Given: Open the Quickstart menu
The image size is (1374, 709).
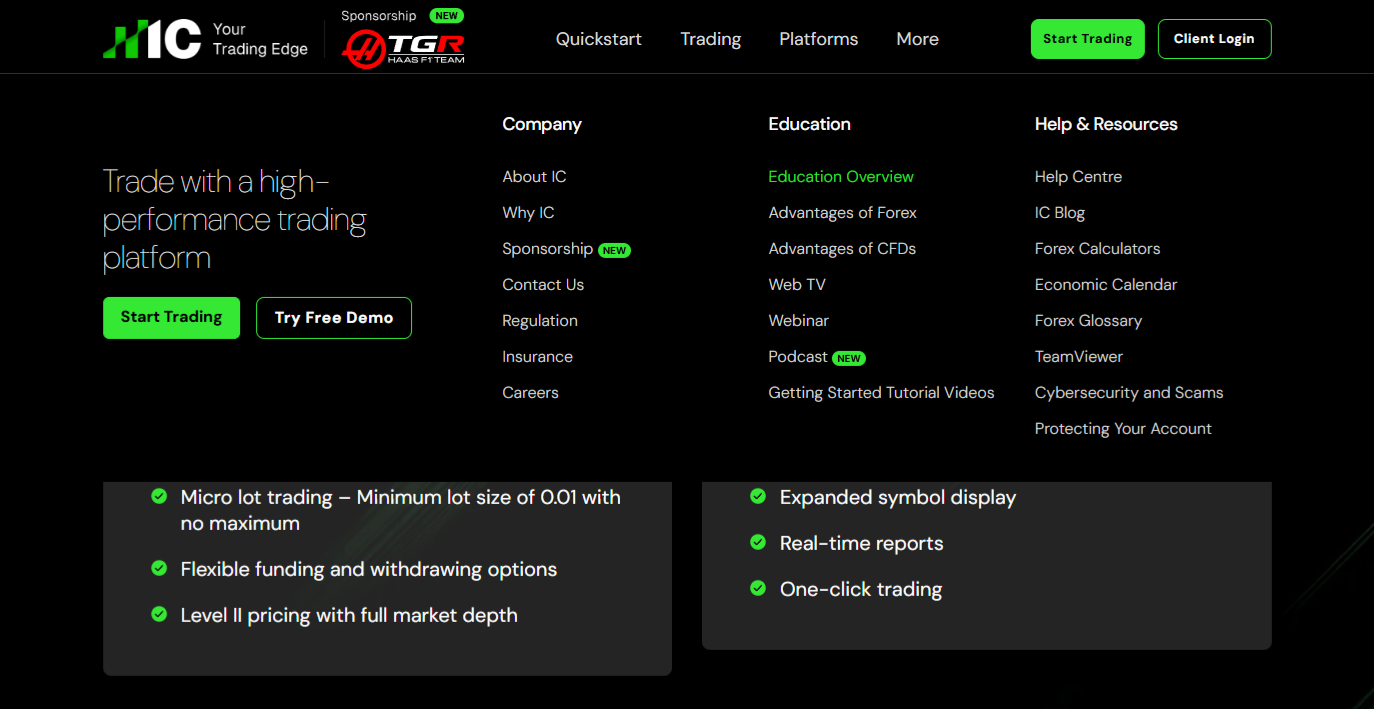Looking at the screenshot, I should [599, 39].
